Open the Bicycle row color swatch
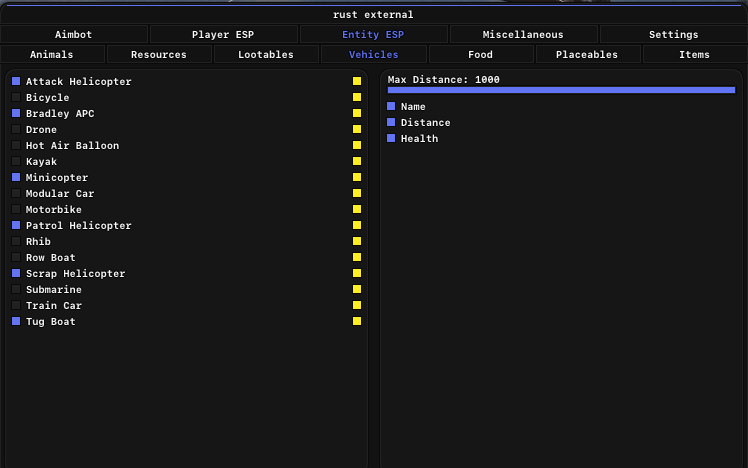748x468 pixels. (357, 97)
